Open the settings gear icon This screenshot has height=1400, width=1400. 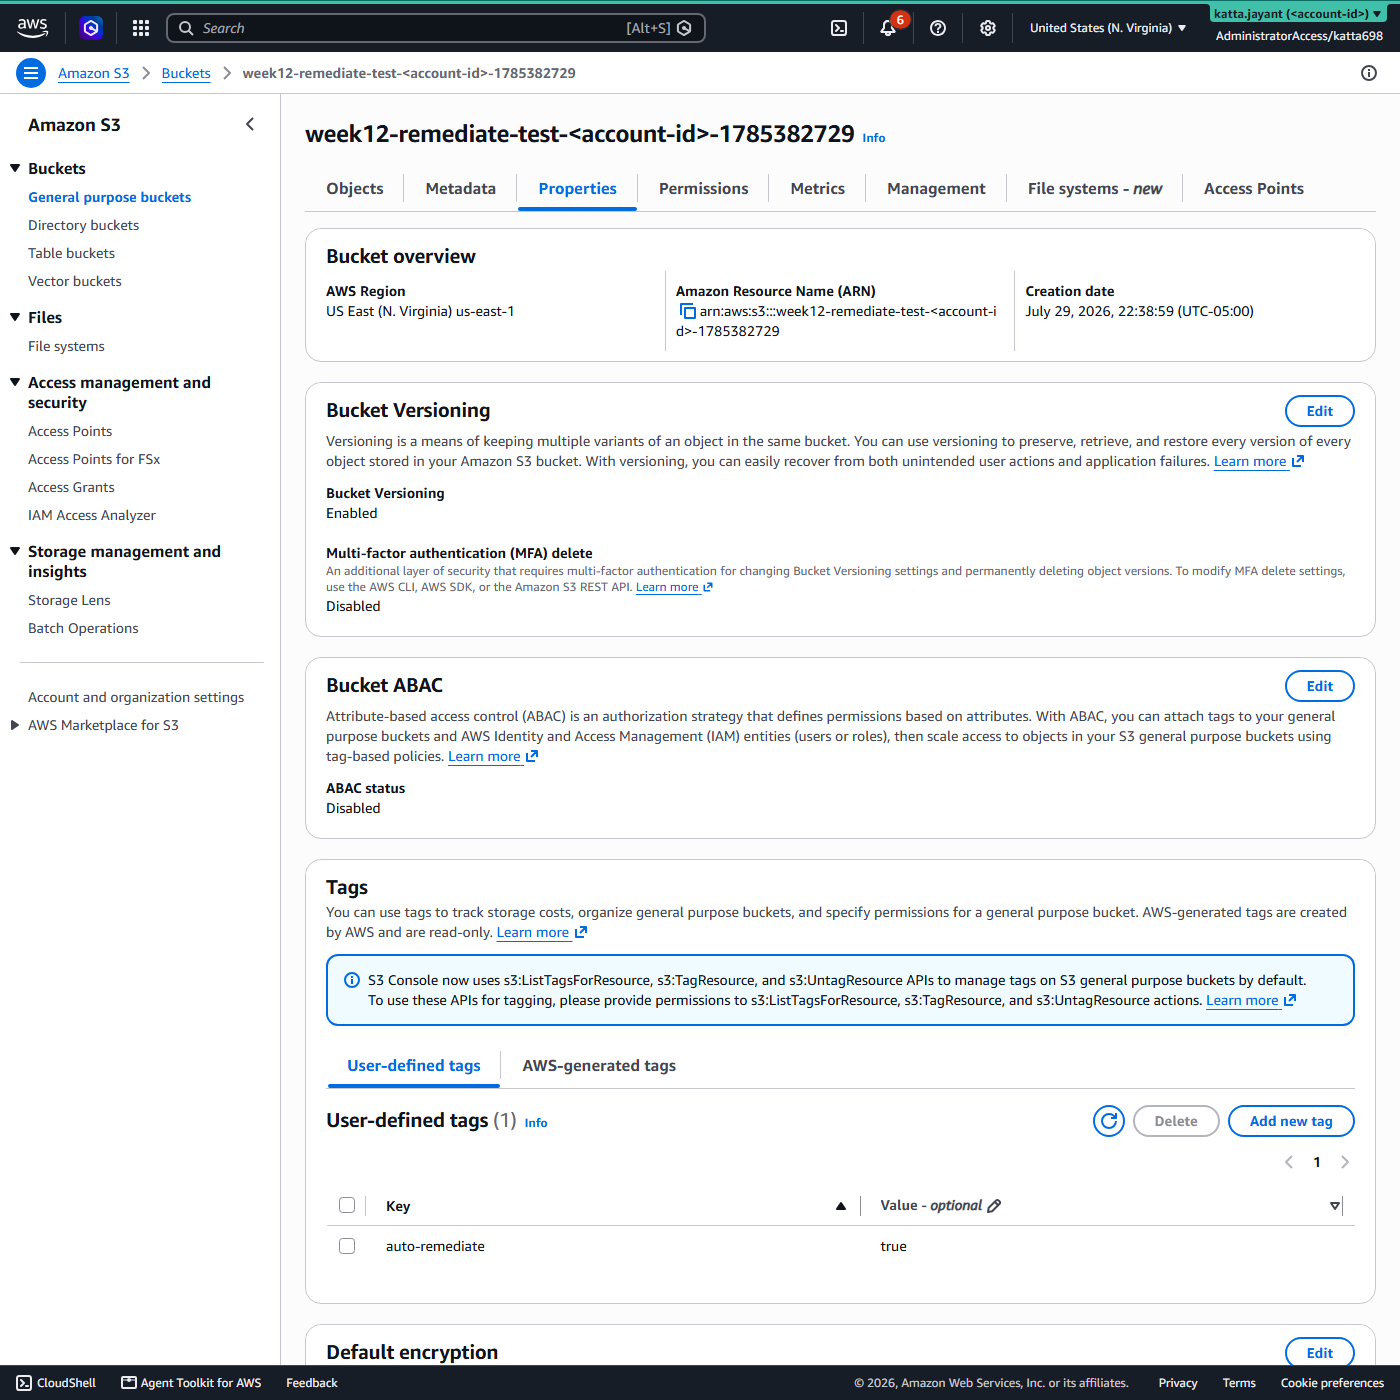(988, 28)
